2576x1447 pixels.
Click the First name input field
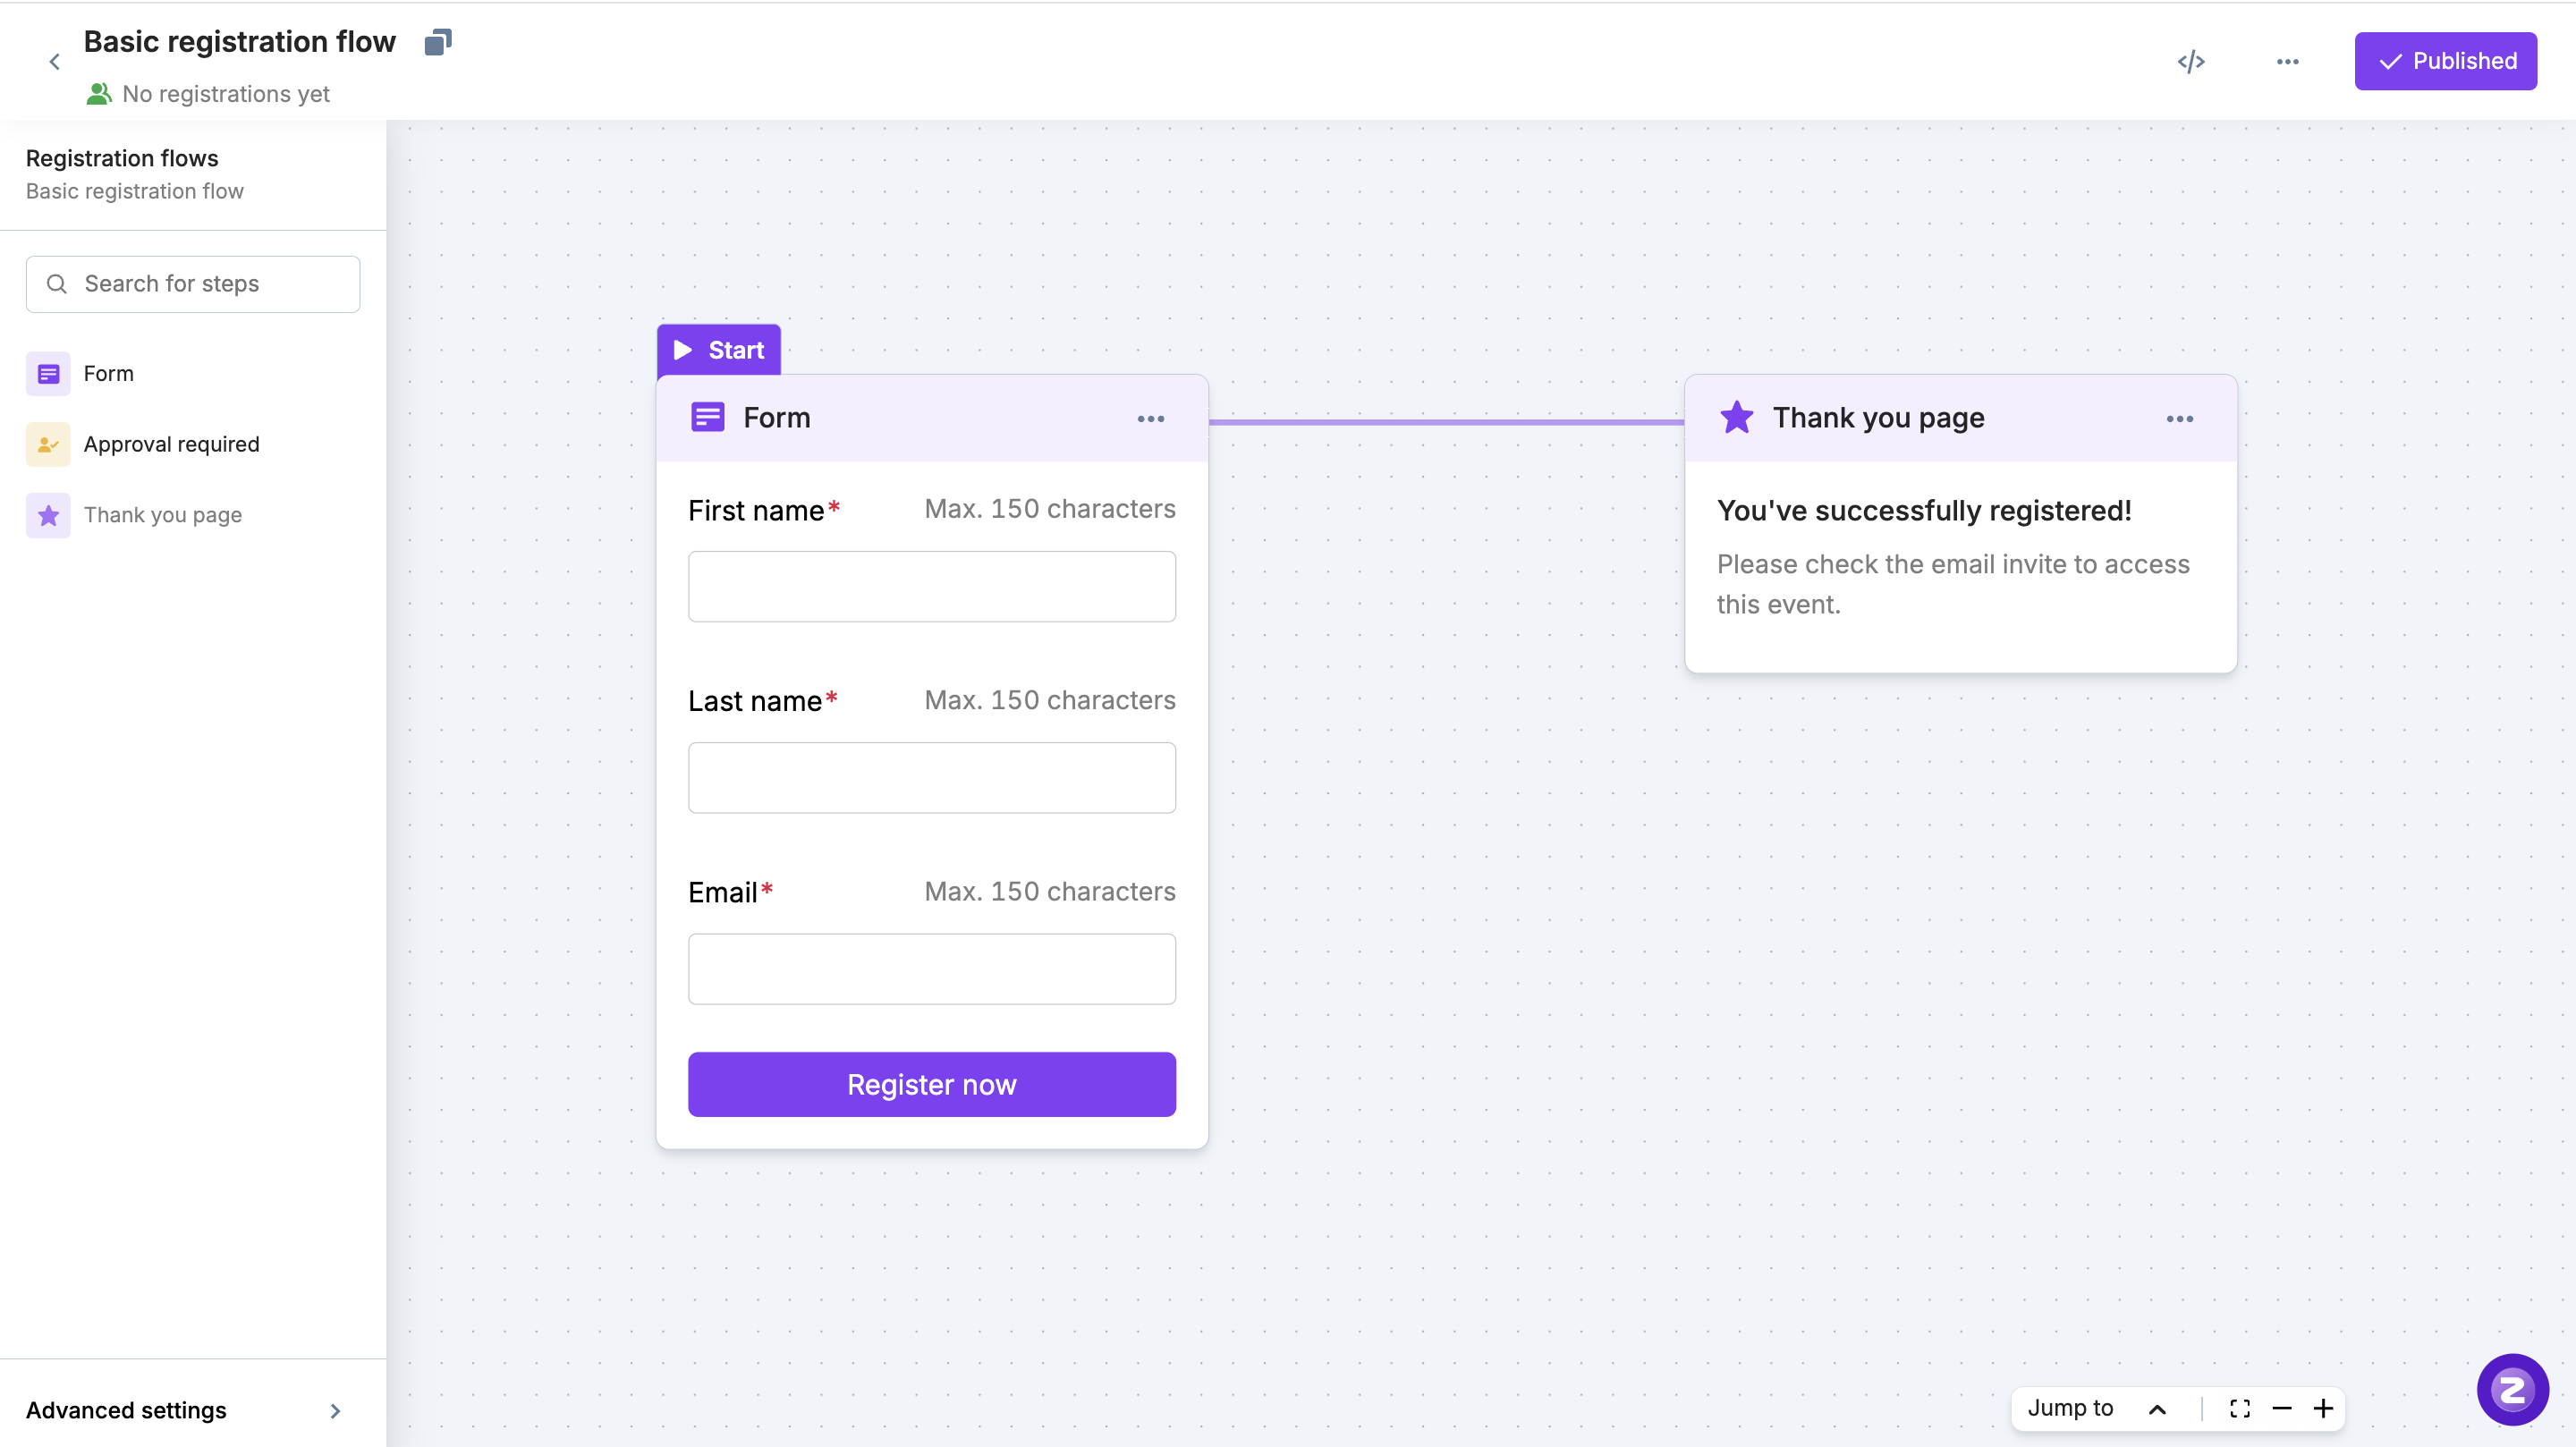(931, 586)
